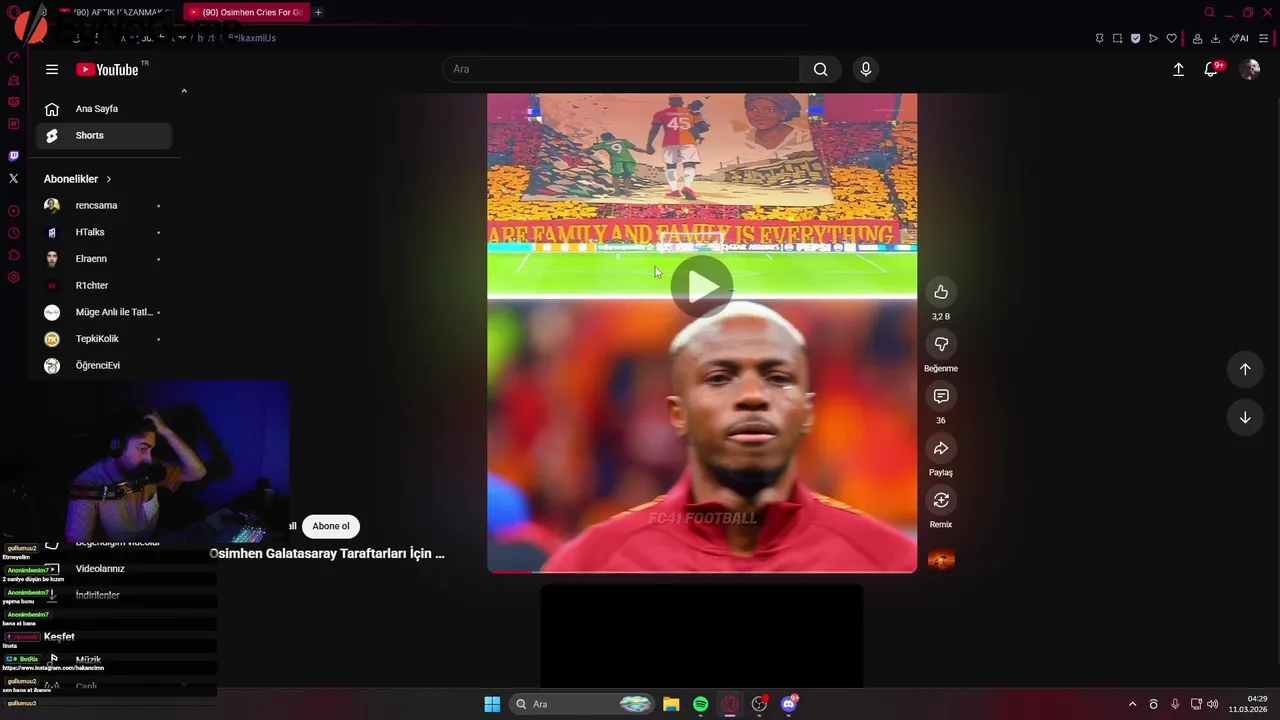Collapse sidebar section with up chevron
The image size is (1280, 720).
tap(184, 91)
